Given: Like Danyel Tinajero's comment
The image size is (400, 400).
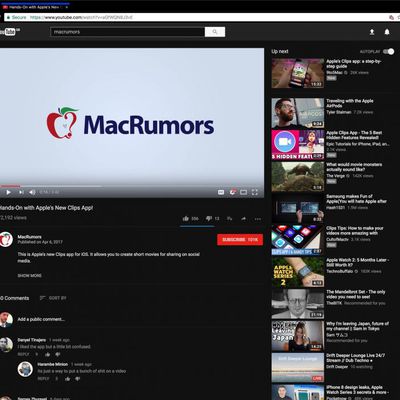Looking at the screenshot, I should click(48, 354).
